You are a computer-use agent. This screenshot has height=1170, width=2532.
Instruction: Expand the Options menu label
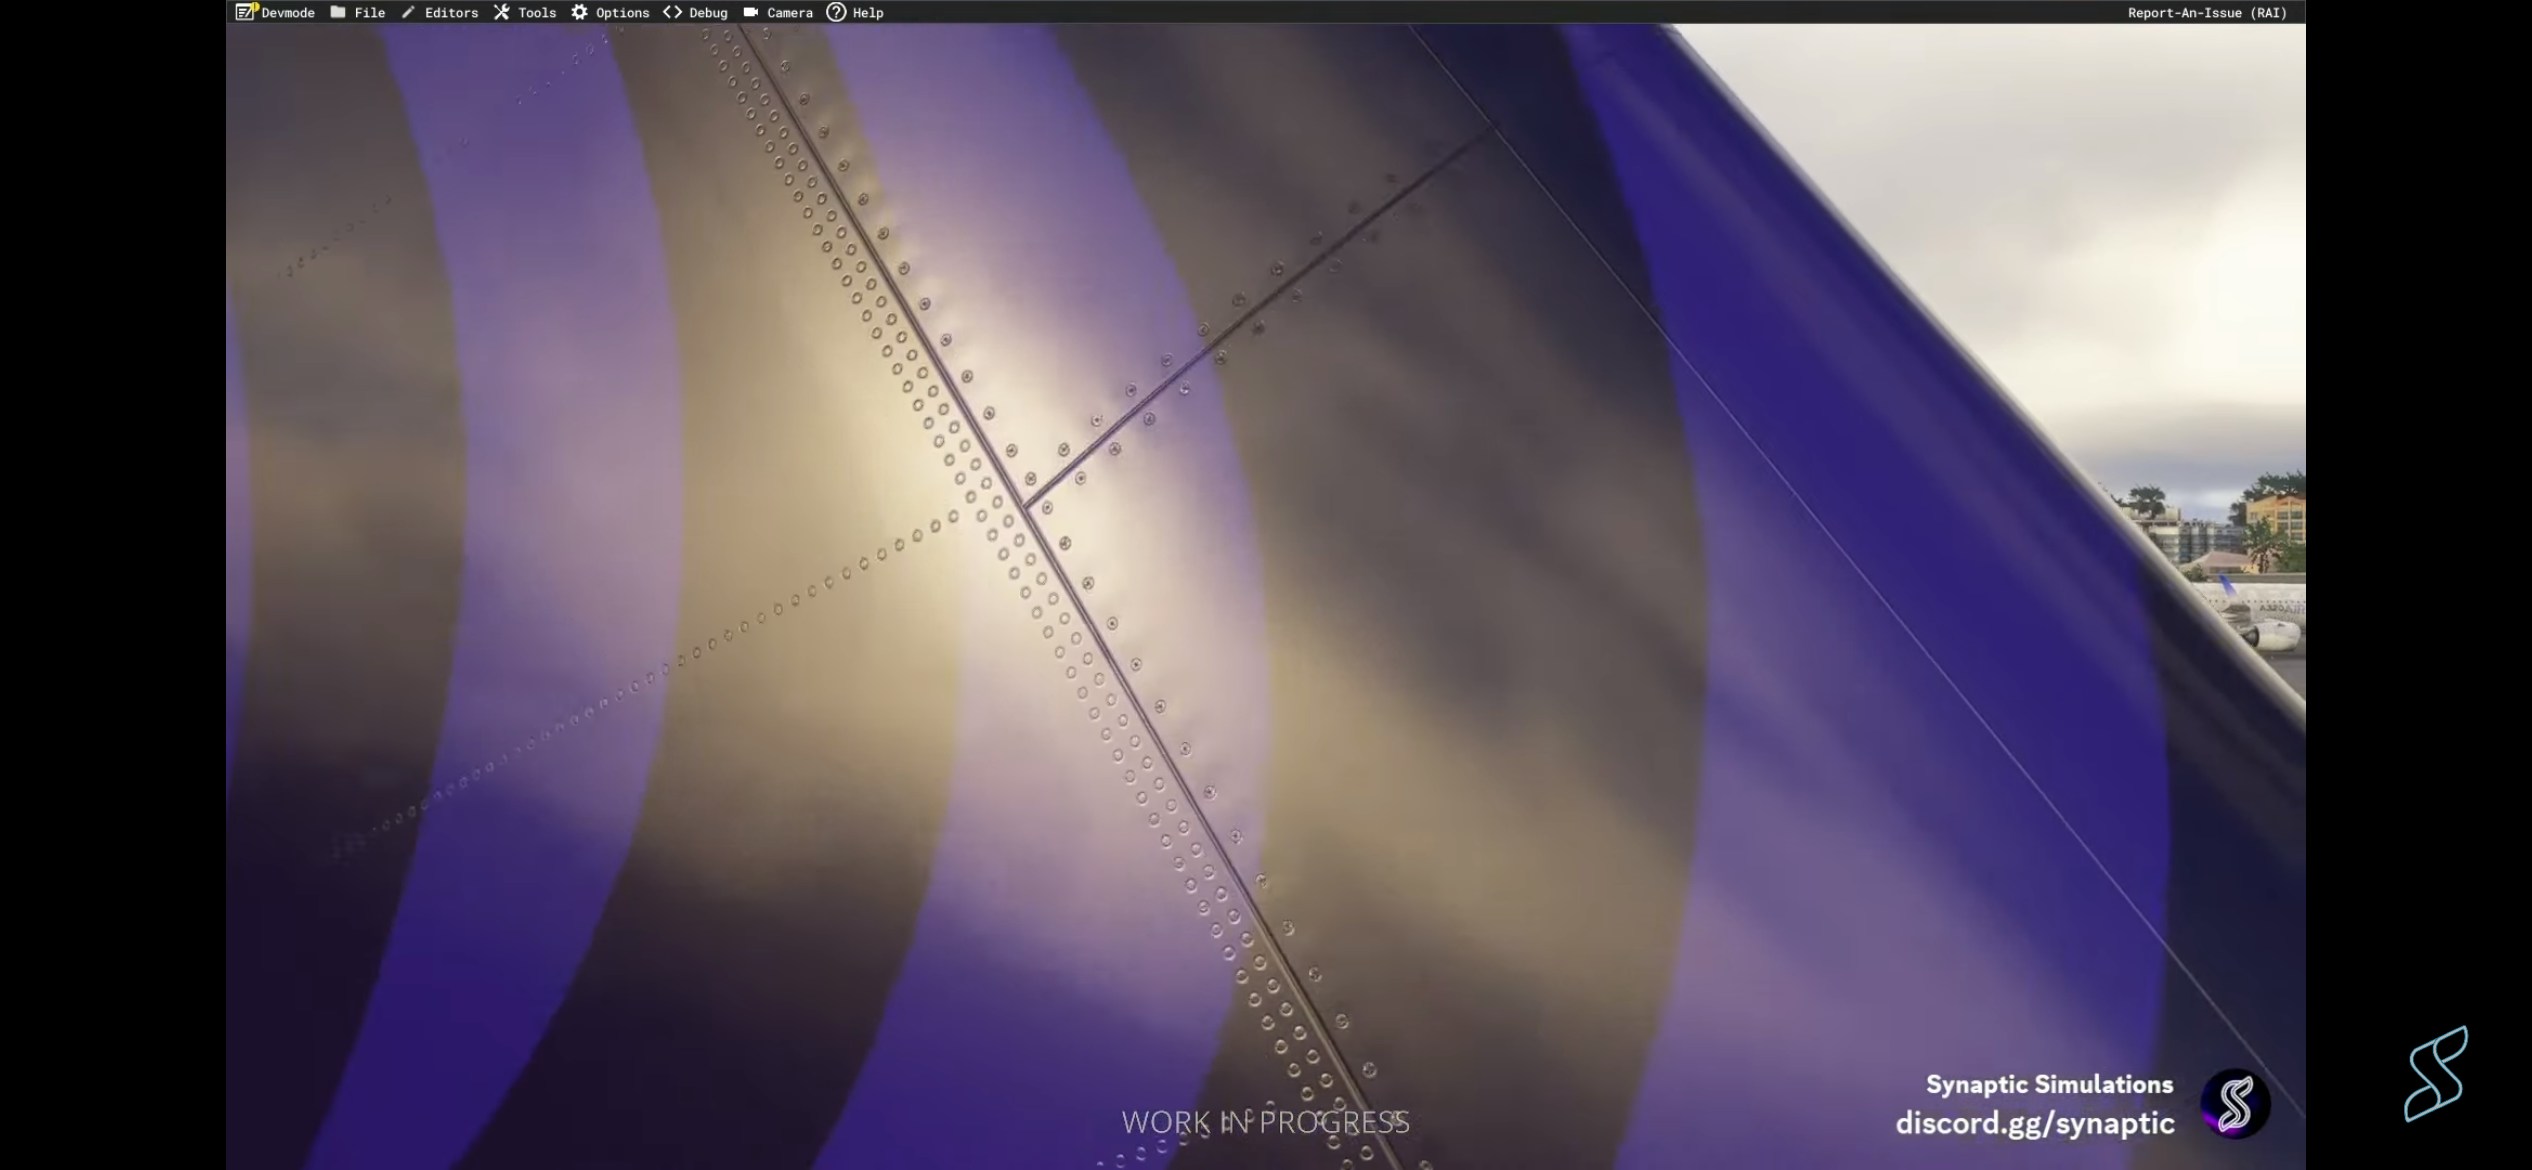click(x=622, y=13)
